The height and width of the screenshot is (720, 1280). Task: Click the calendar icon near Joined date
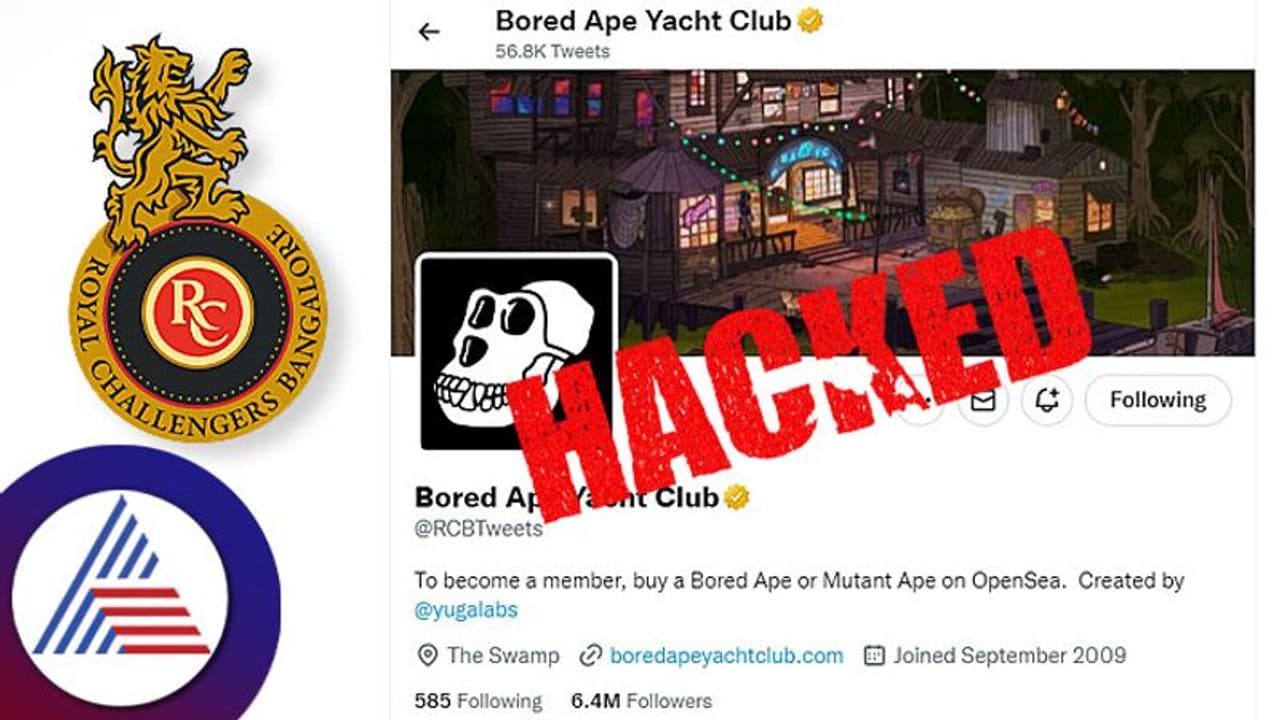click(874, 656)
